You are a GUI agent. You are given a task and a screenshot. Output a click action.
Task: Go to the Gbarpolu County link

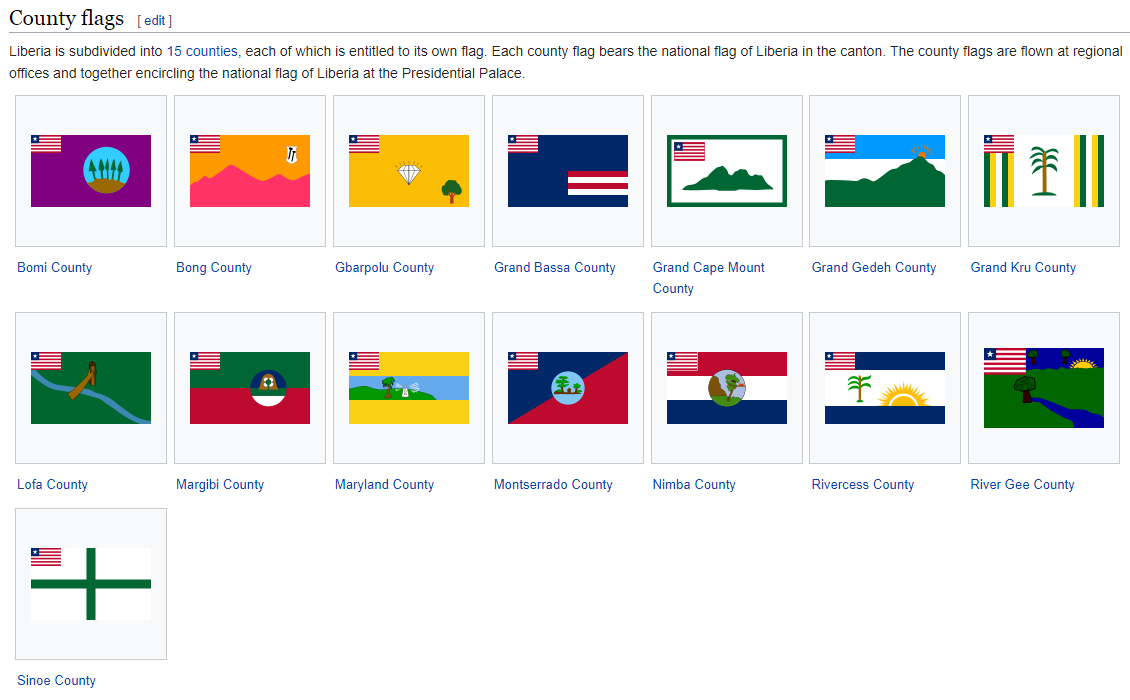(385, 267)
